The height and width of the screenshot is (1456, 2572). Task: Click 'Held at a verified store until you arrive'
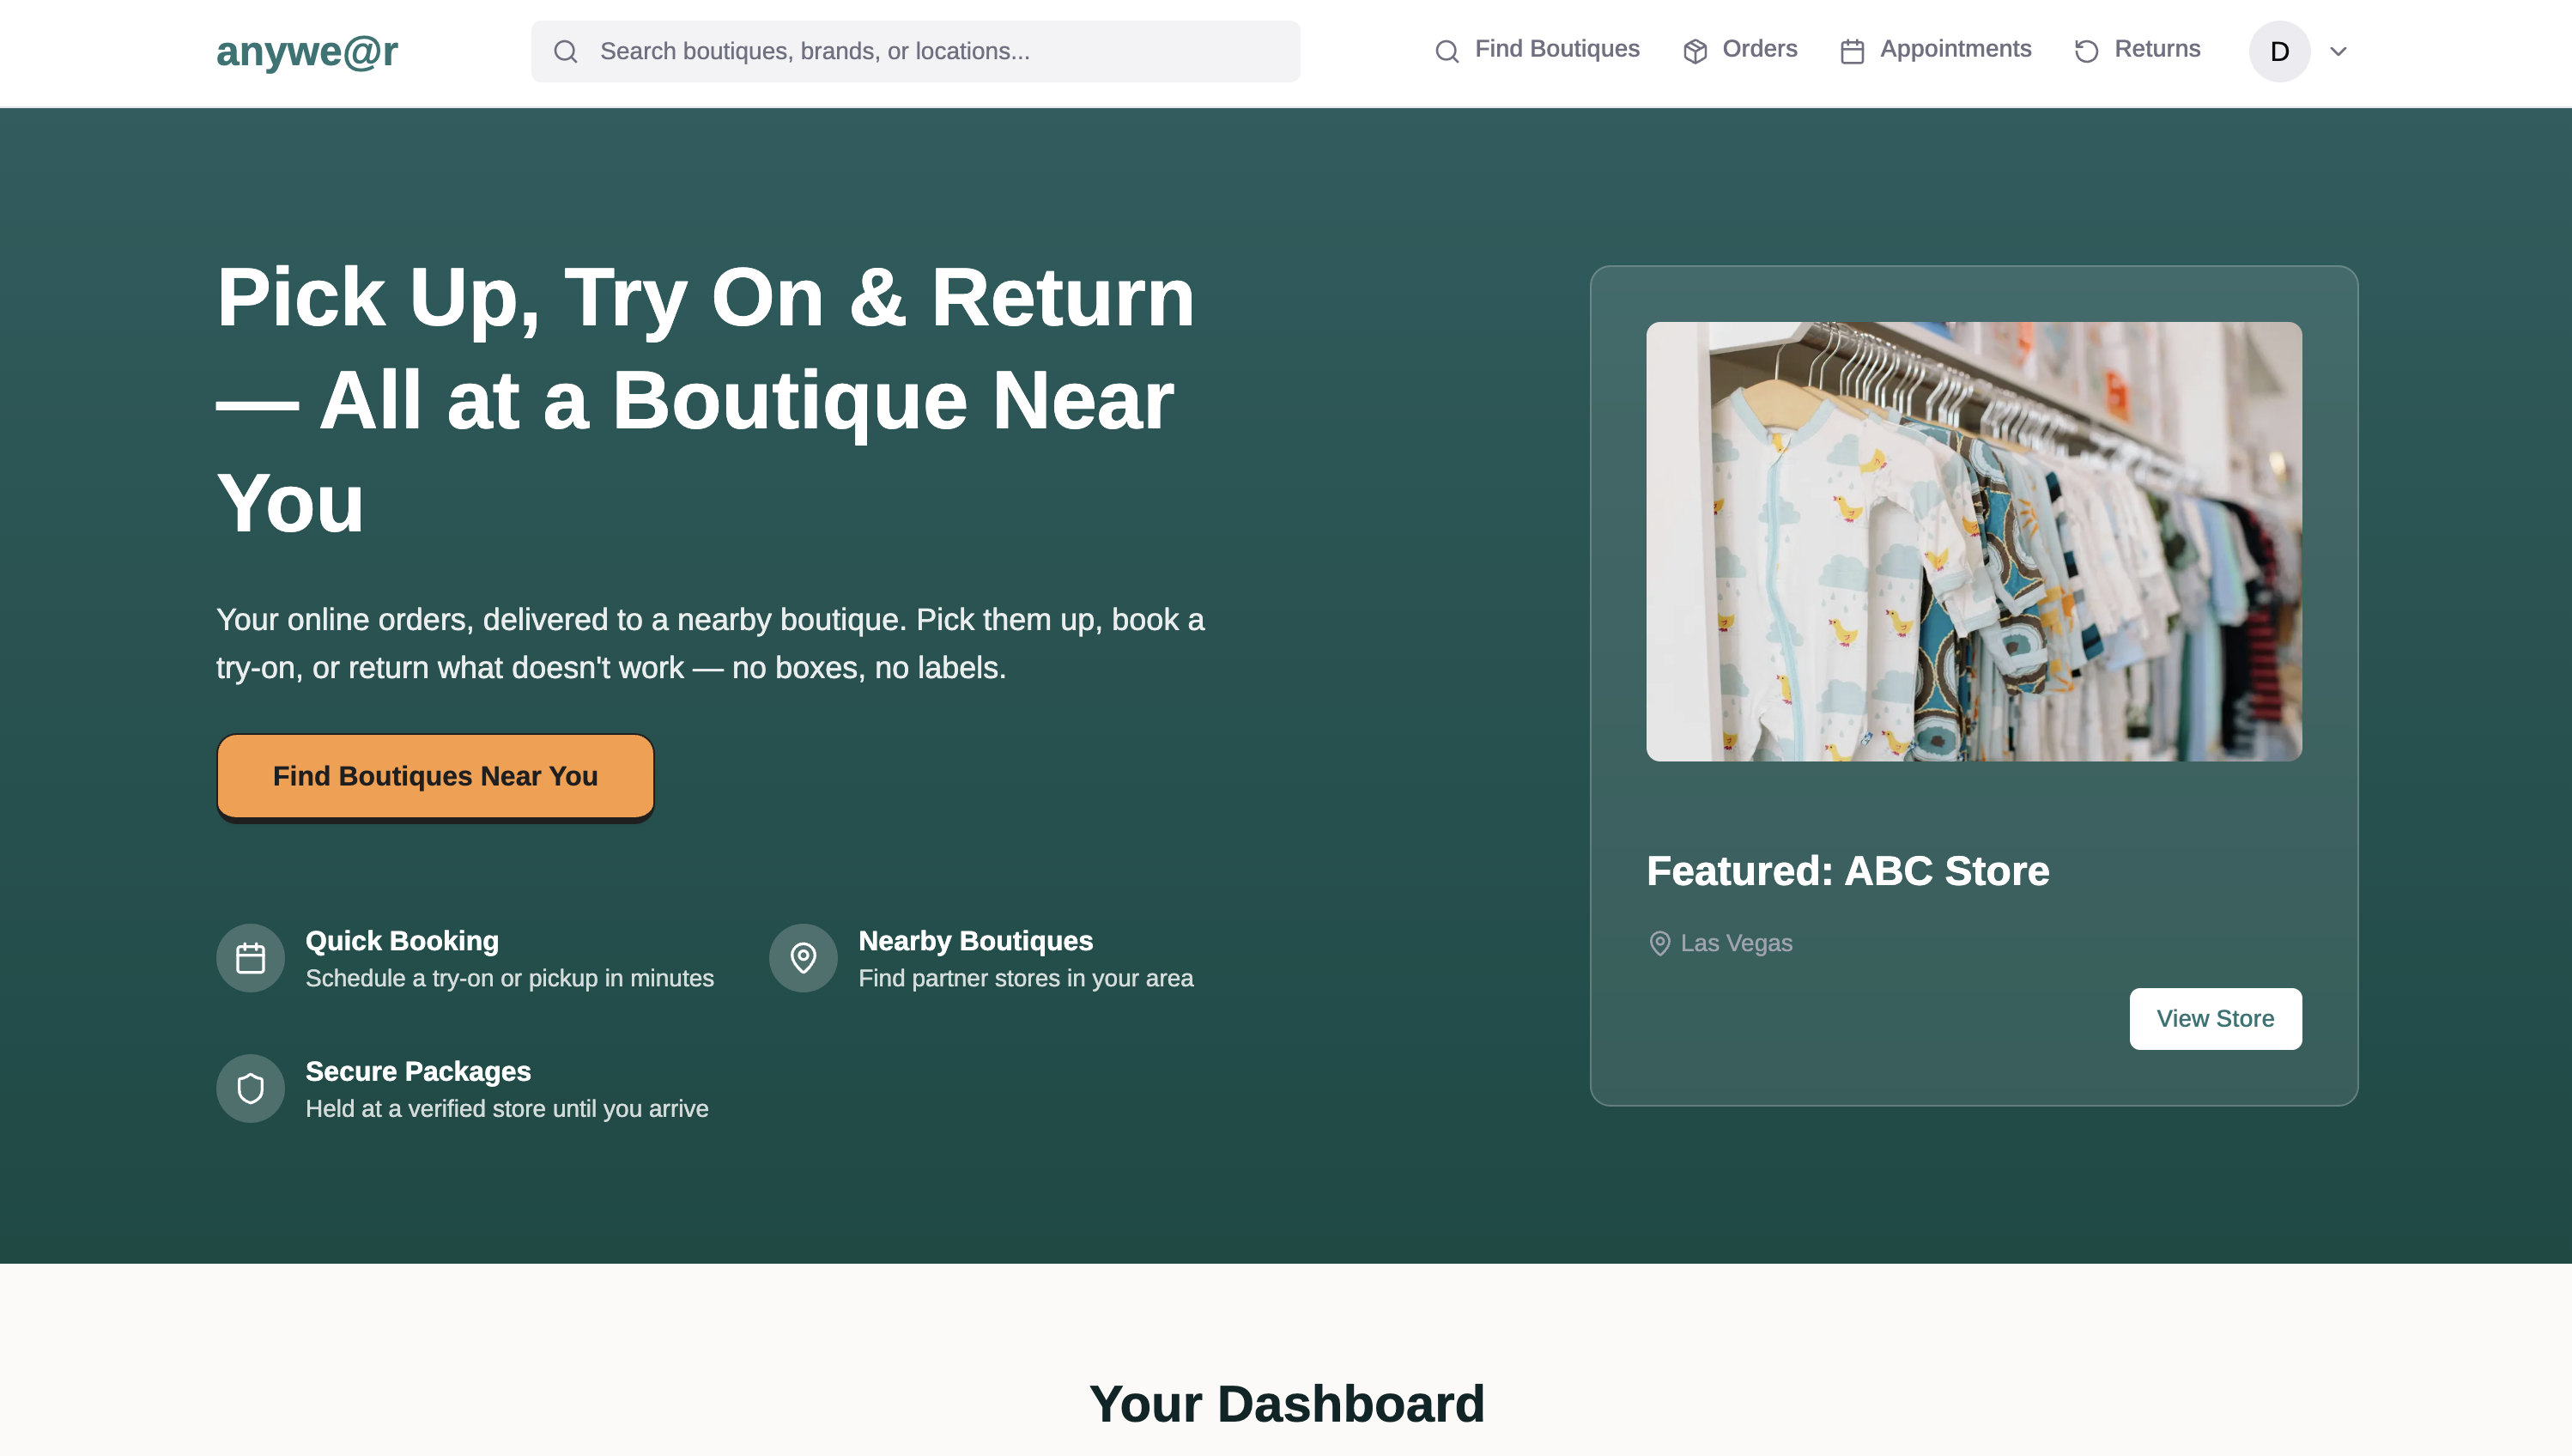[x=506, y=1109]
